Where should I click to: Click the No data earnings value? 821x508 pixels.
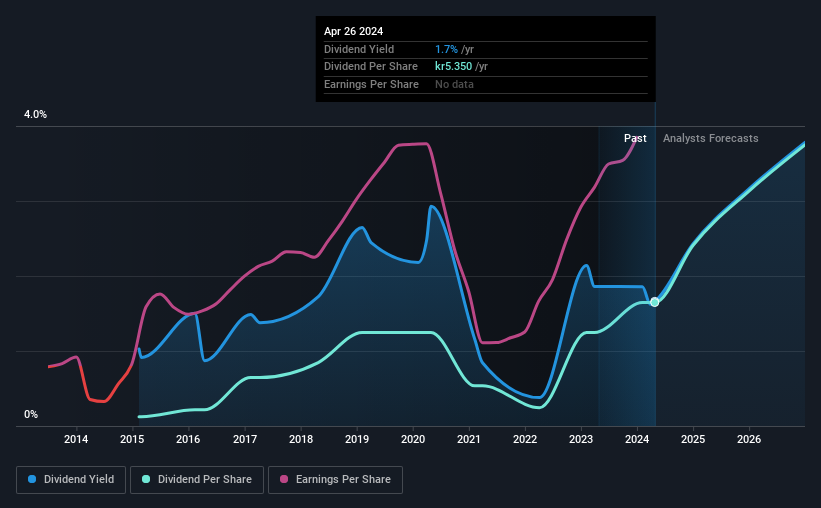454,84
